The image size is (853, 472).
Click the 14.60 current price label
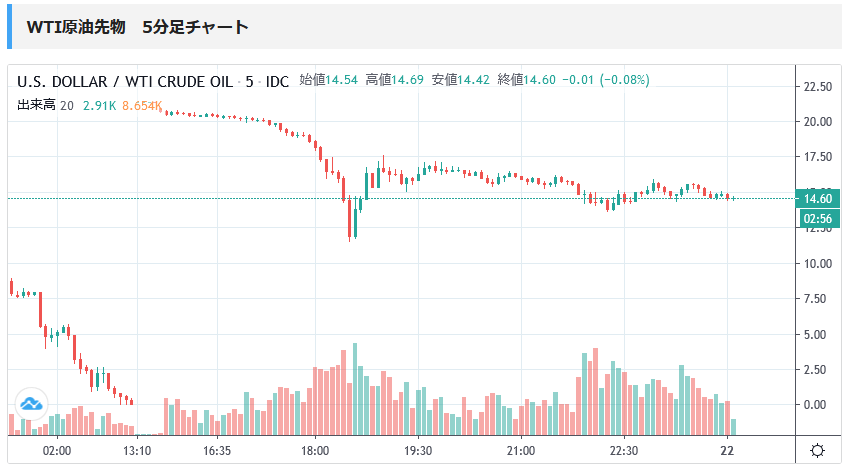pyautogui.click(x=819, y=198)
